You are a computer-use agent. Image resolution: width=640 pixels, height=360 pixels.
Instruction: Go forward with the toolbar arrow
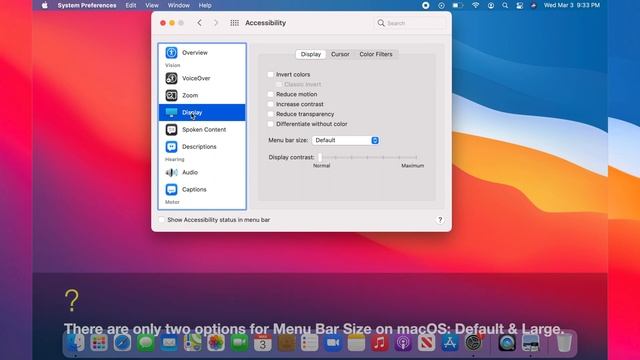click(x=216, y=23)
